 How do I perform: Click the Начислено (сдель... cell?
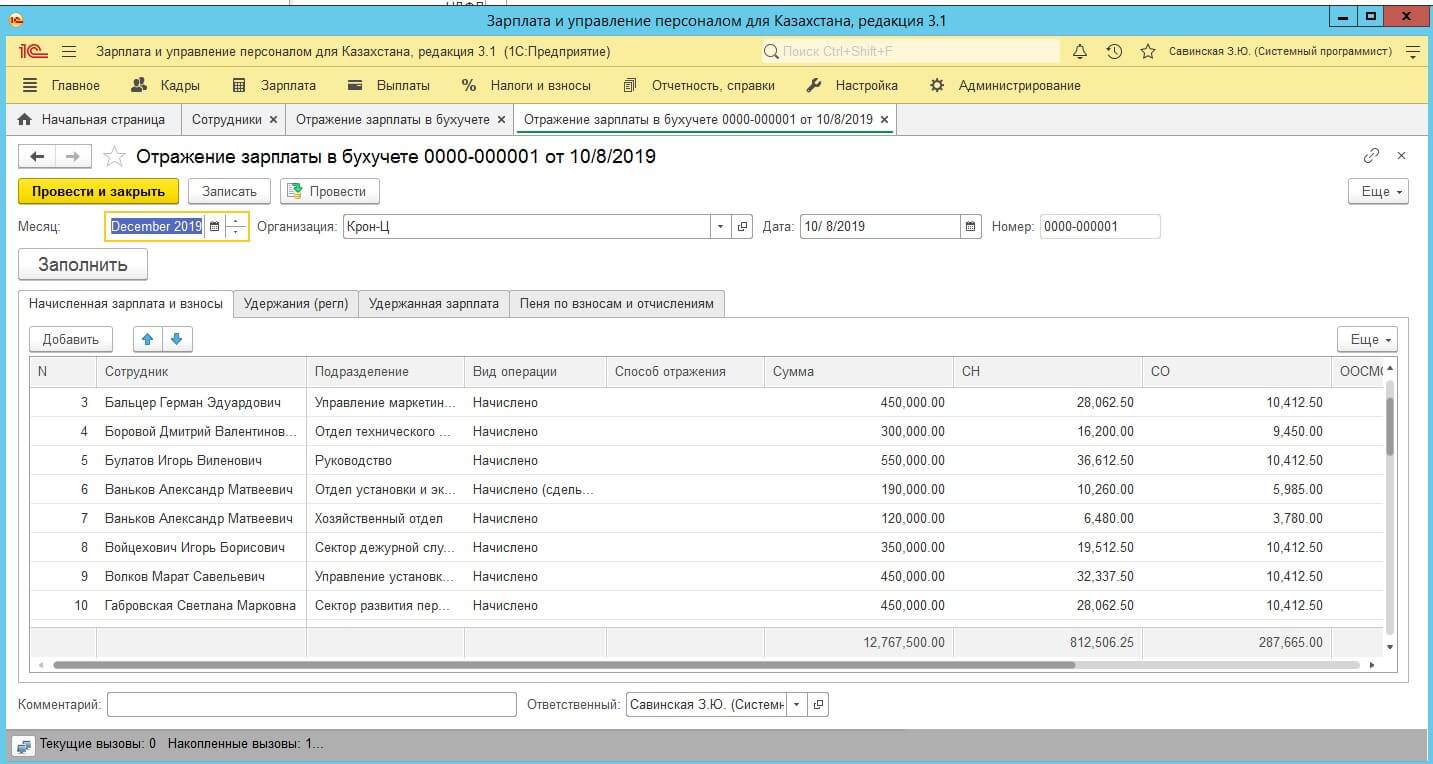pos(535,490)
